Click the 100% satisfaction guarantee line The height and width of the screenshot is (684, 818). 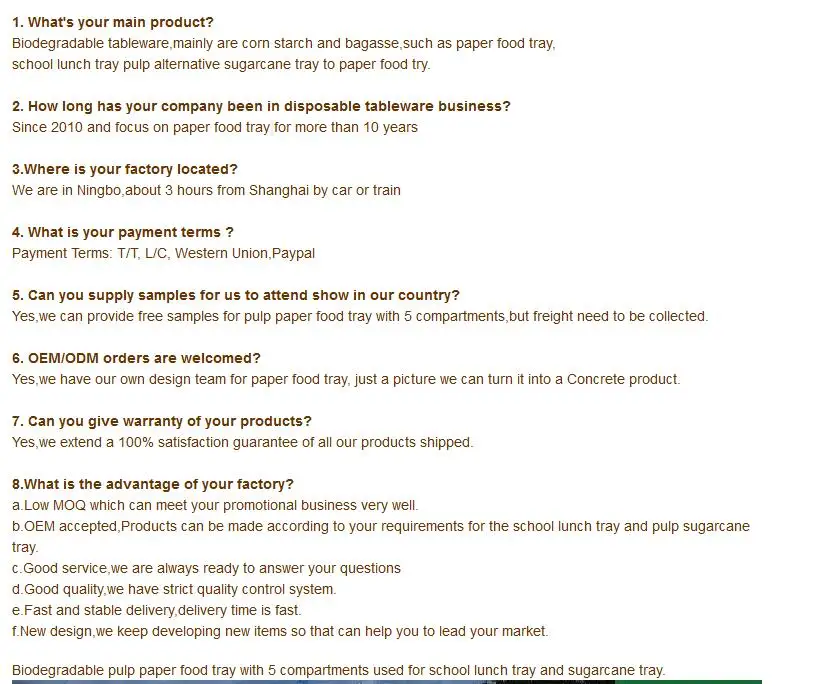242,442
